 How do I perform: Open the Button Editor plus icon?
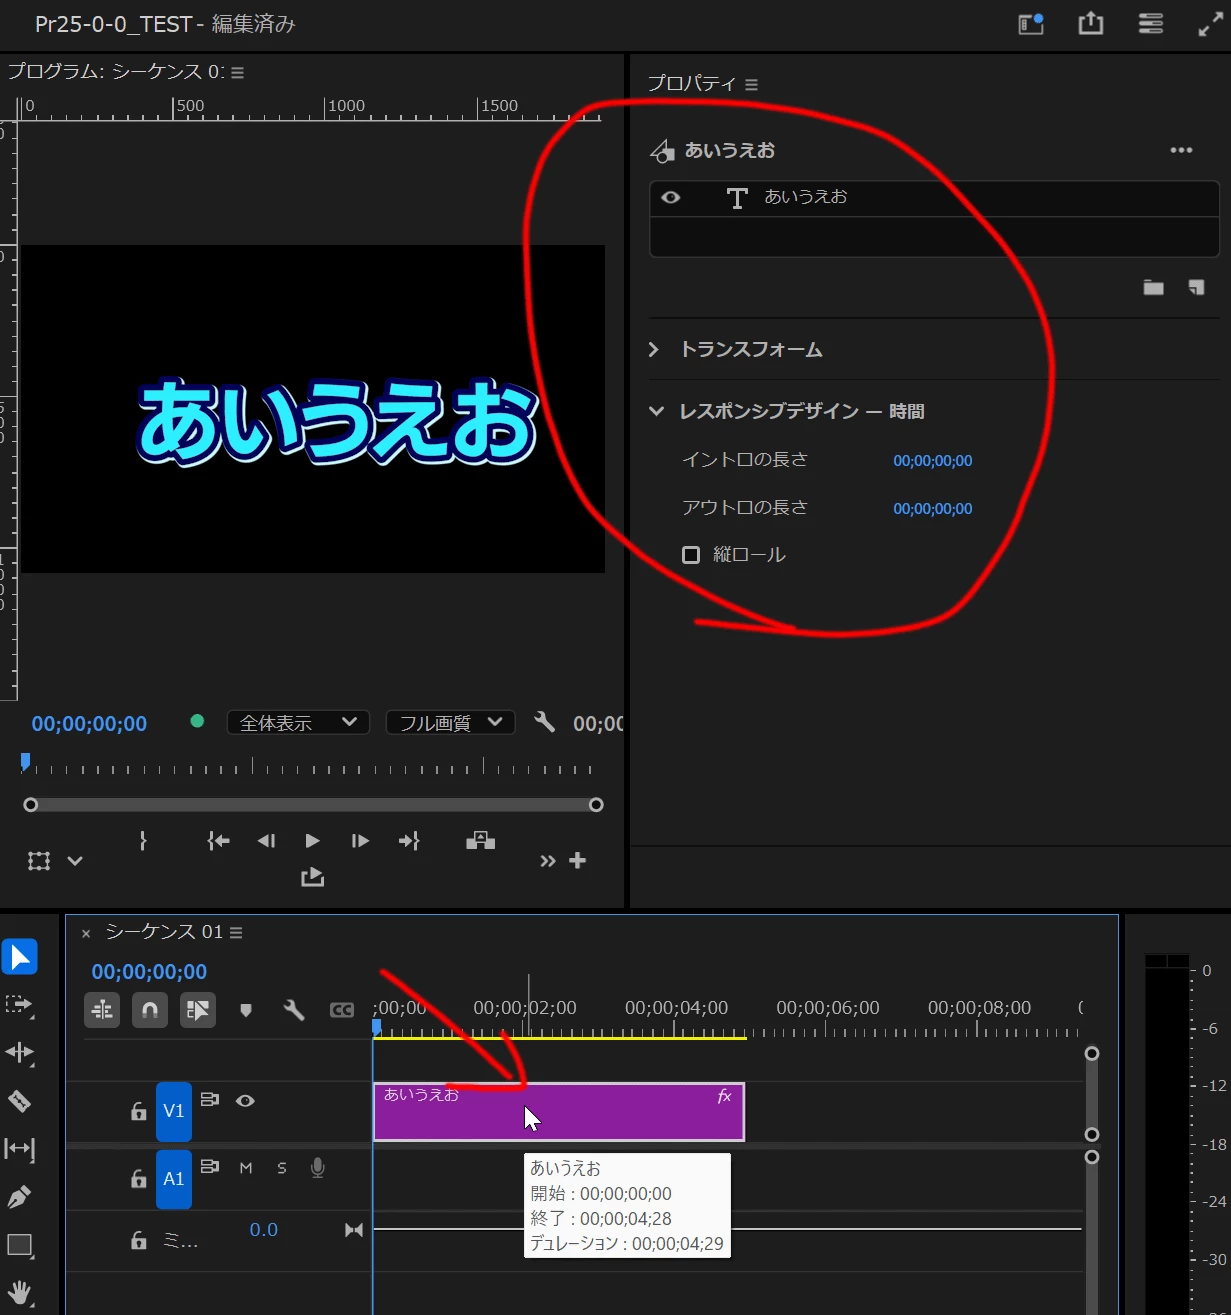tap(578, 860)
